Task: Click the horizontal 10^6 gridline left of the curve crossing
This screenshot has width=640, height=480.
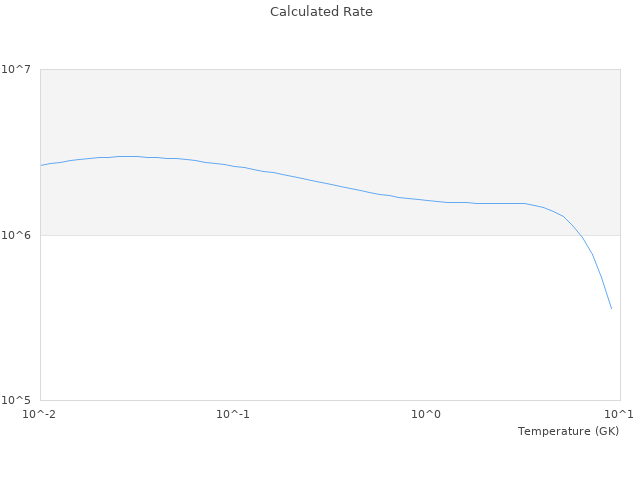Action: (x=300, y=235)
